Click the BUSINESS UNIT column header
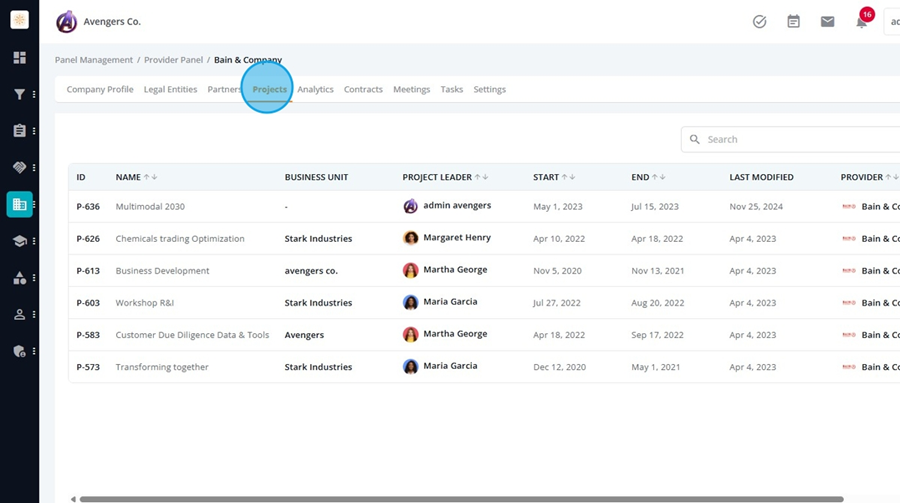Screen dimensions: 900x503 (316, 177)
